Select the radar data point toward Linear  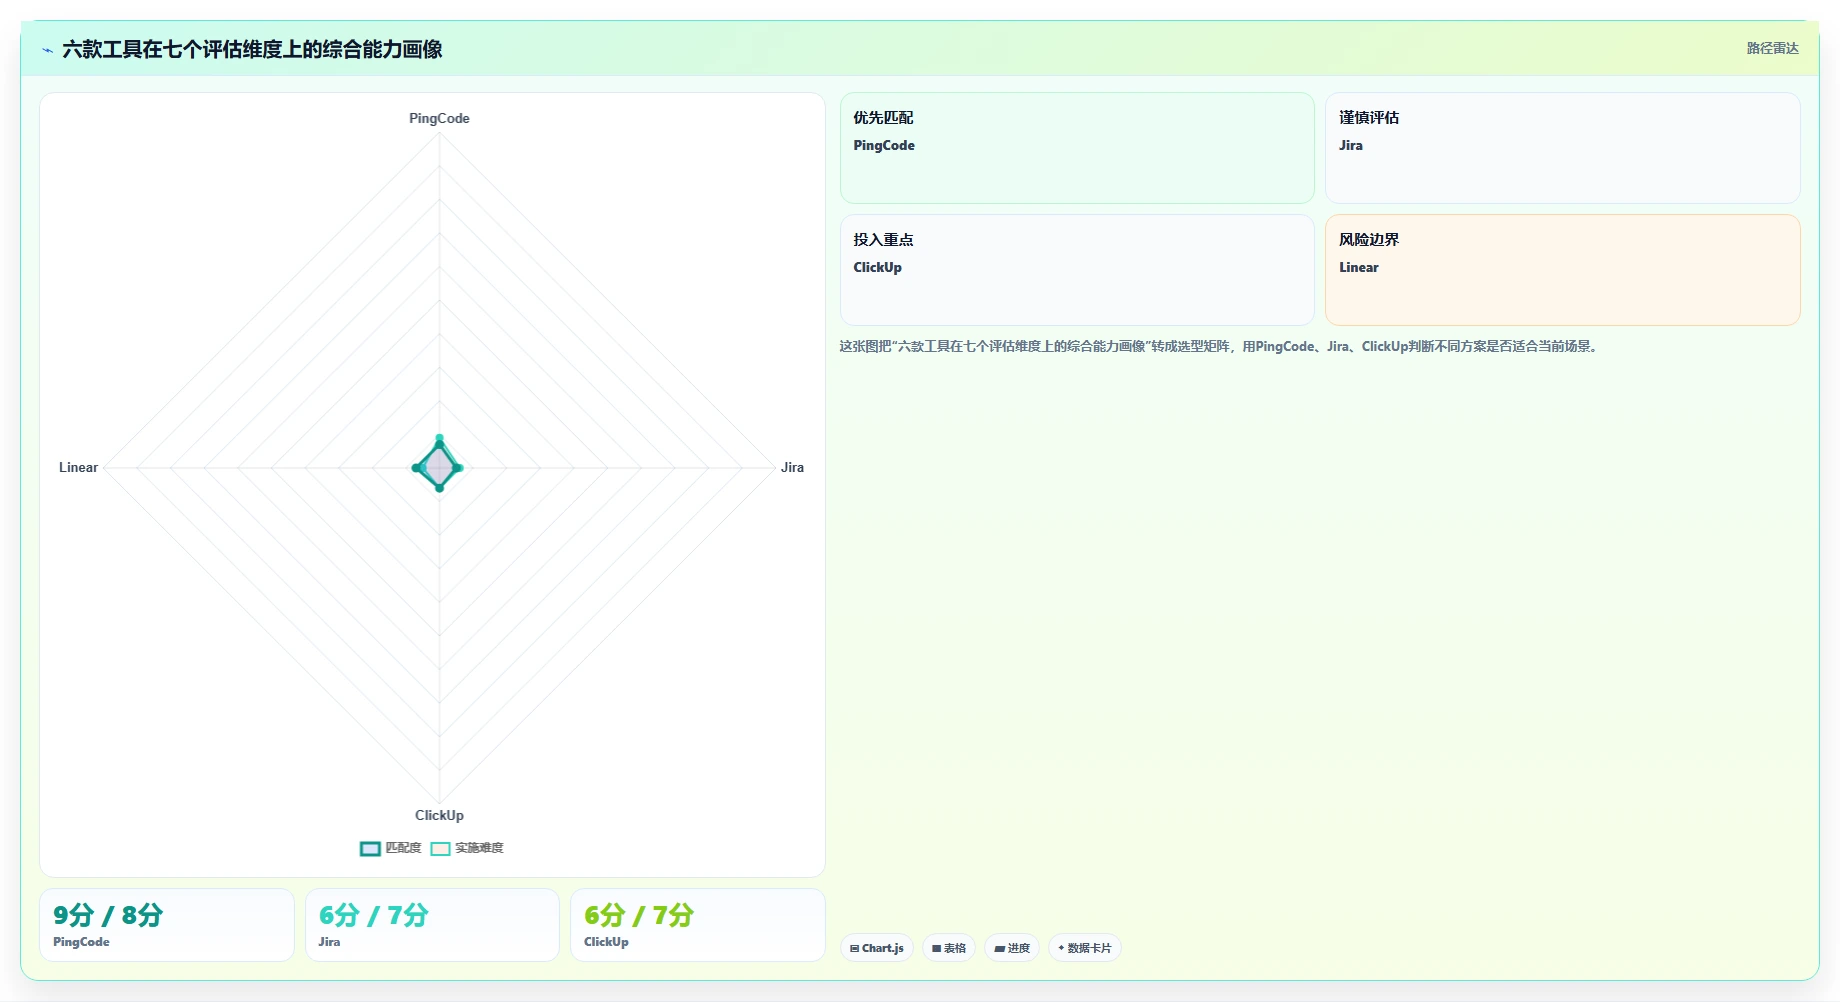point(417,467)
